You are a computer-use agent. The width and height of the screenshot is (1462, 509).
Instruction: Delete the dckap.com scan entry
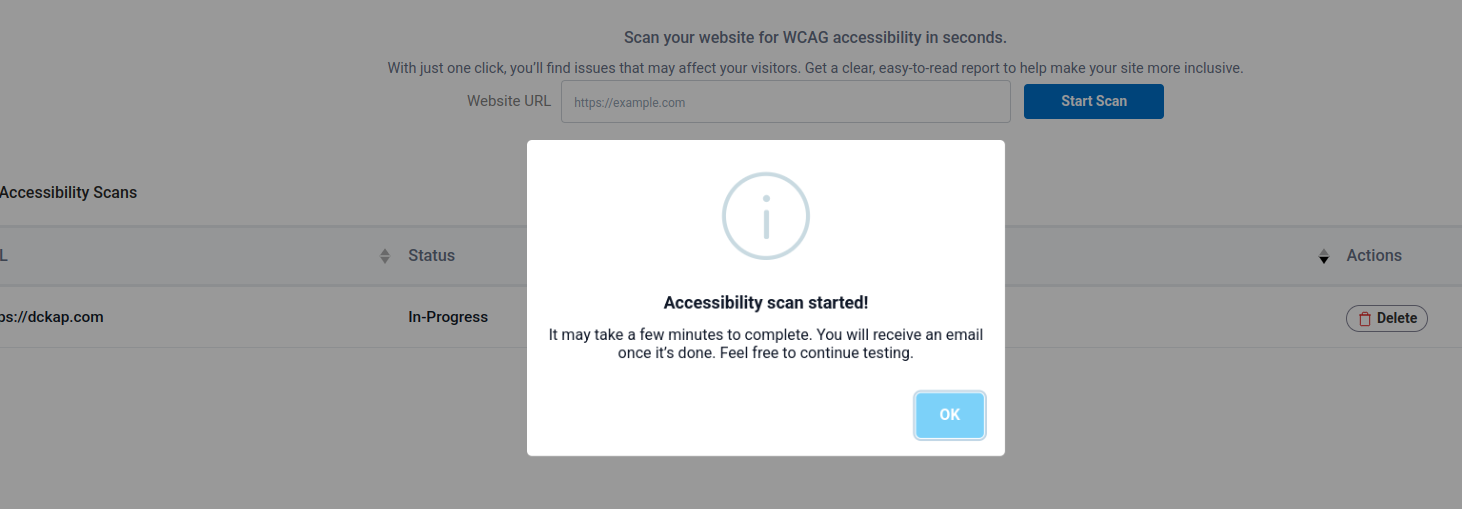click(1386, 318)
